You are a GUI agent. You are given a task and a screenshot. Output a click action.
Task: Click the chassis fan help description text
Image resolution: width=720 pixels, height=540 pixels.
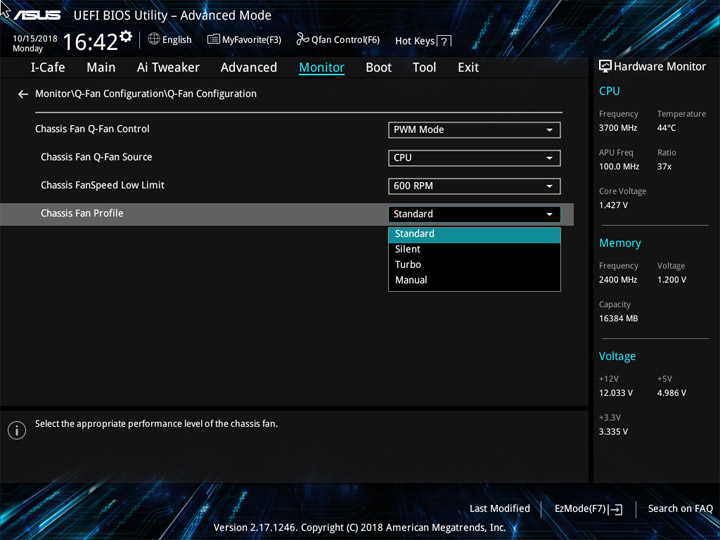[x=156, y=424]
